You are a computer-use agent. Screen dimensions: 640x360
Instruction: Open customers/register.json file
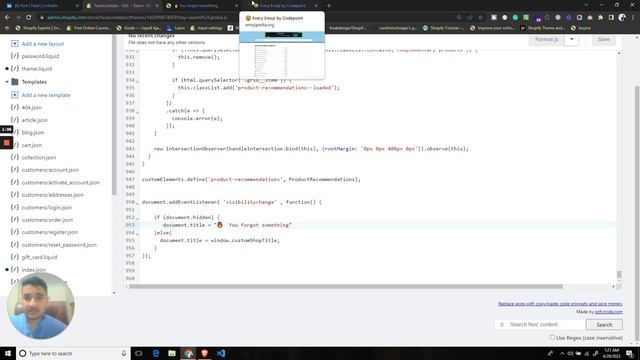[x=49, y=232]
